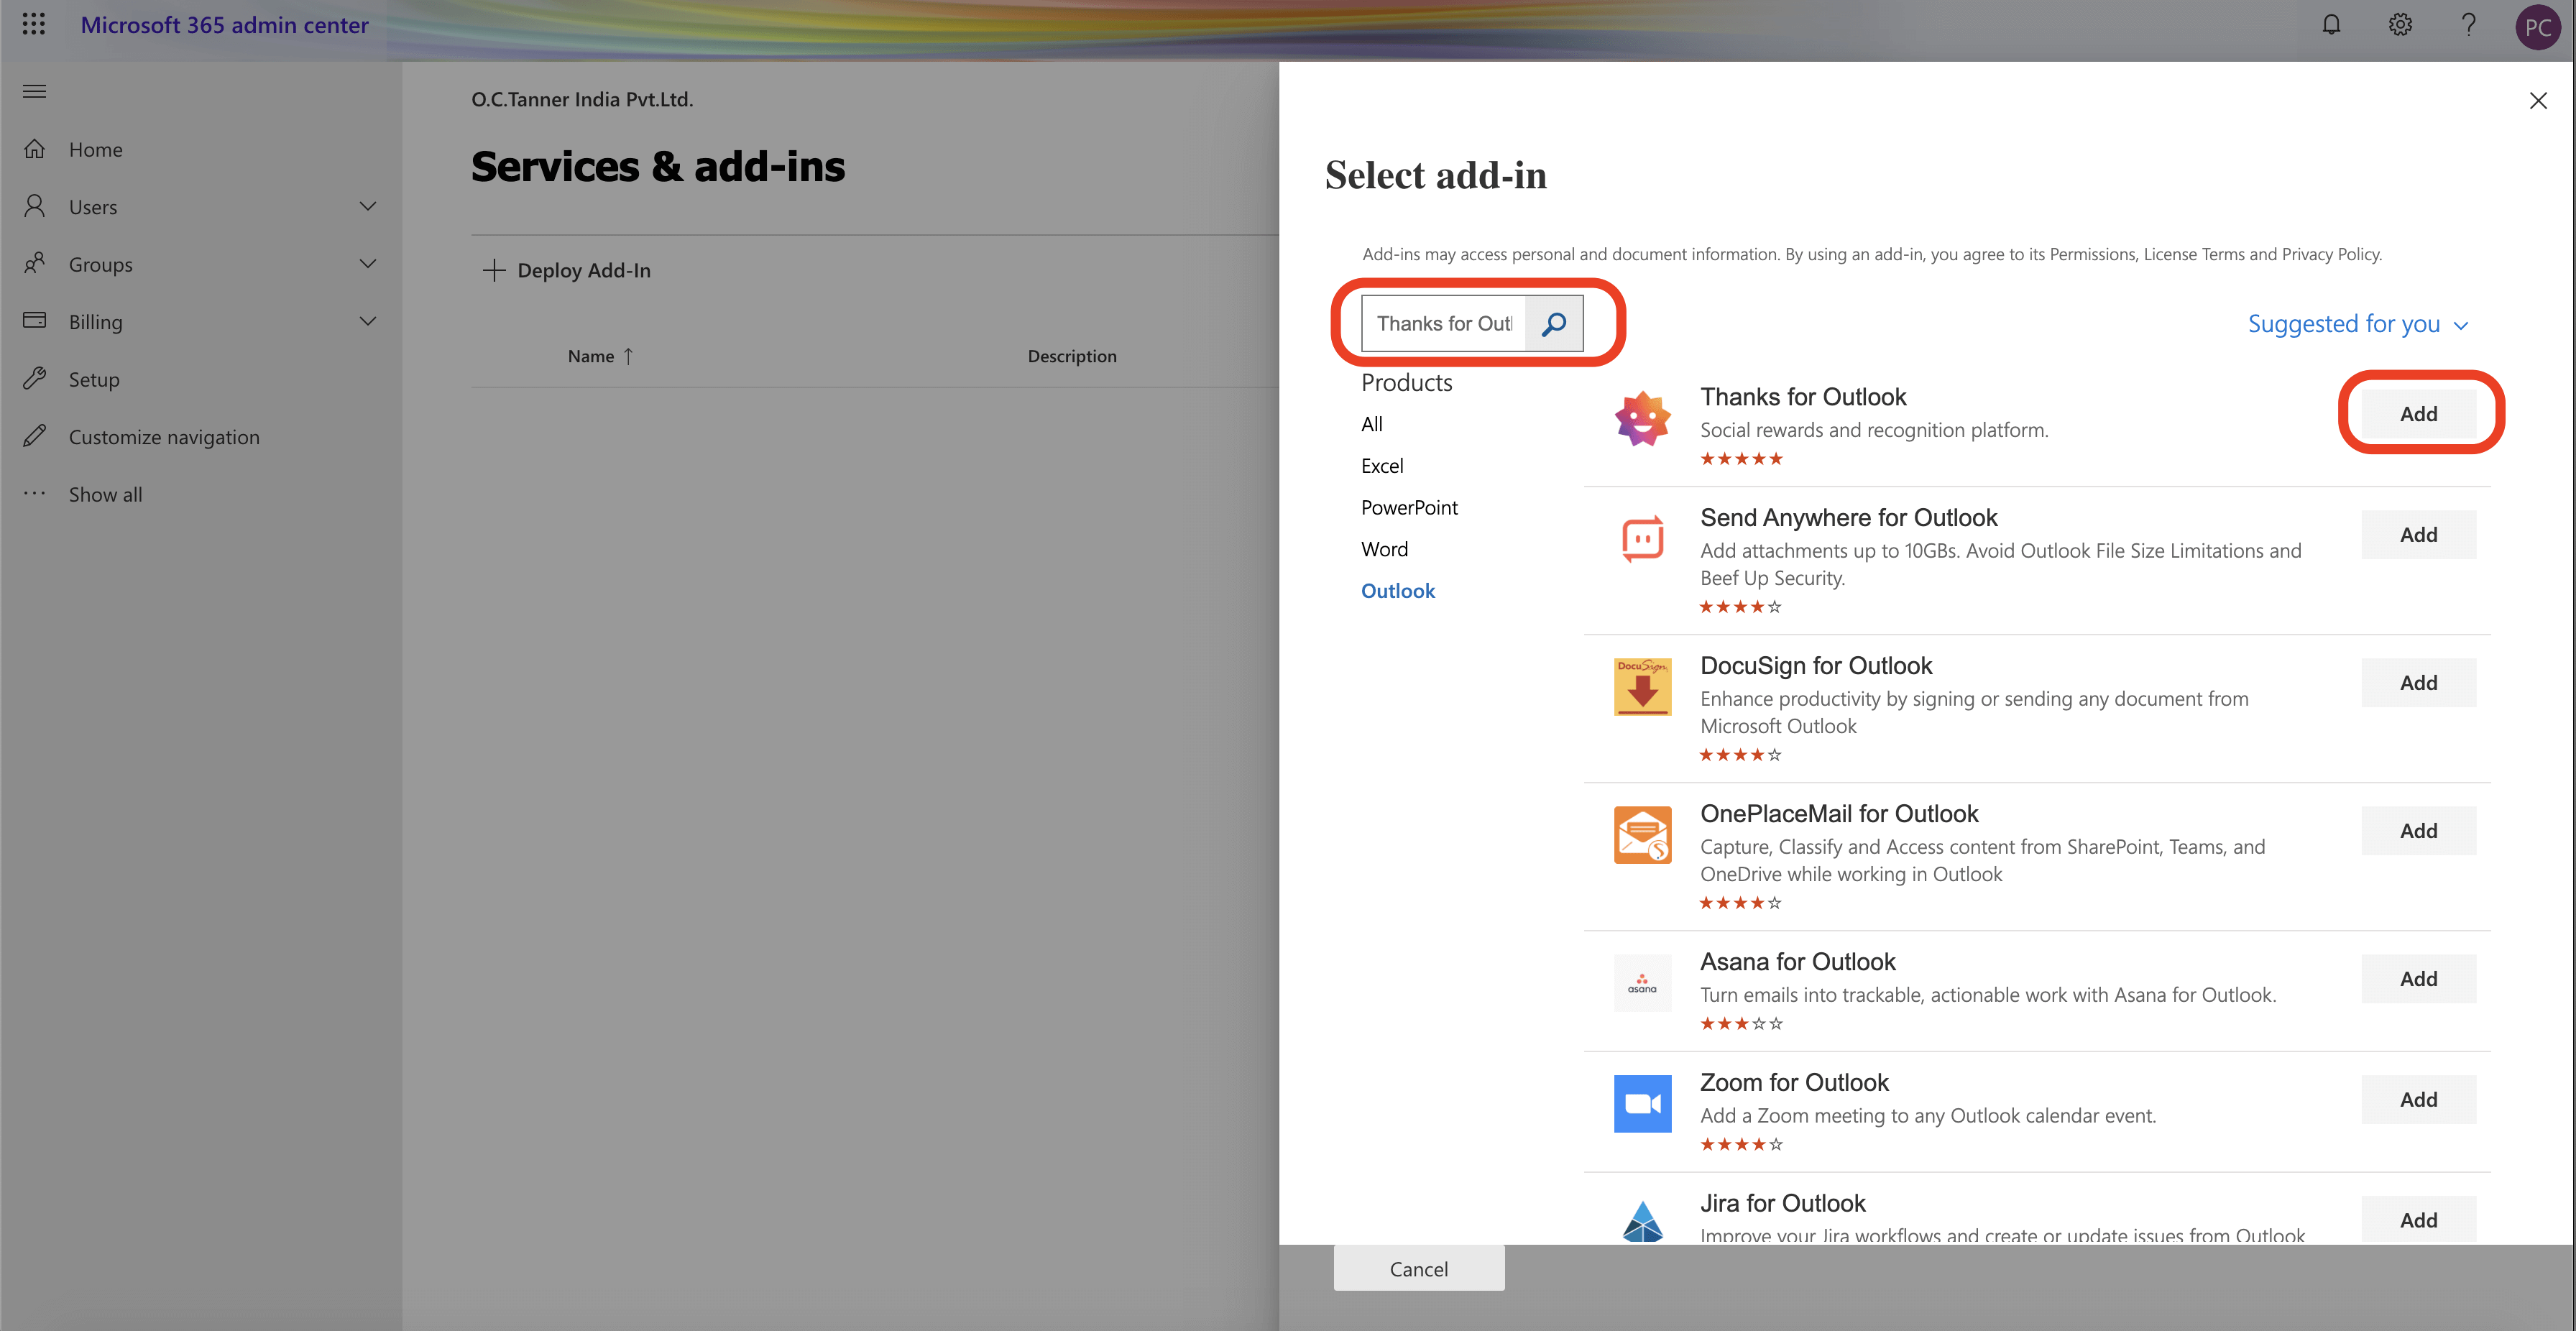This screenshot has width=2576, height=1331.
Task: Open the app launcher waffle icon
Action: pos(33,25)
